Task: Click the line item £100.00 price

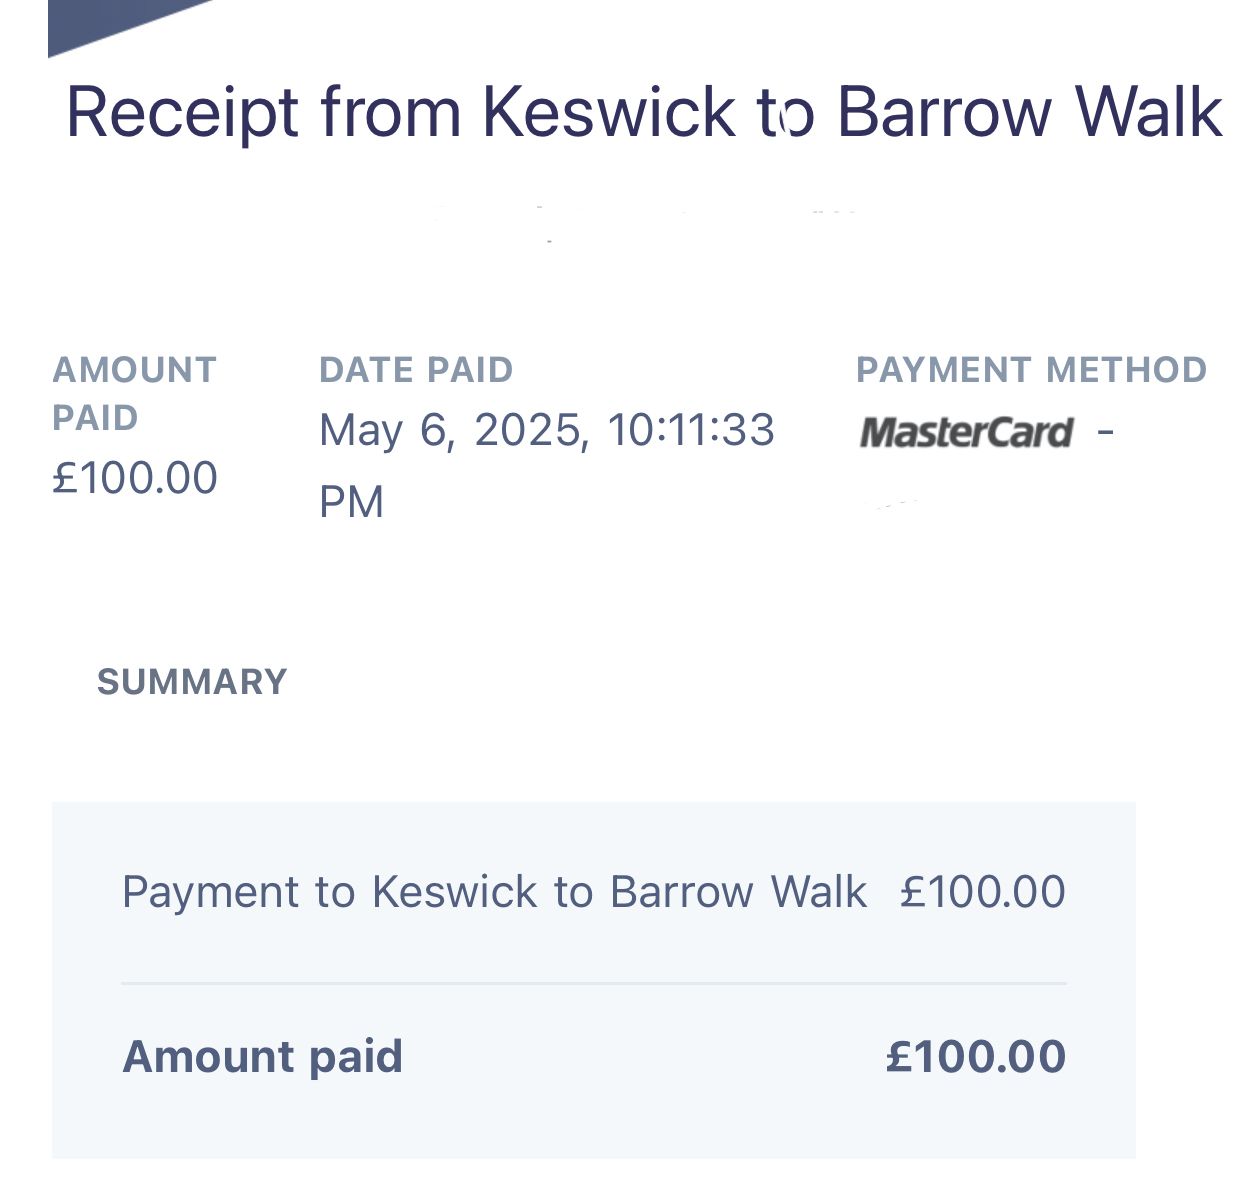Action: pyautogui.click(x=983, y=892)
